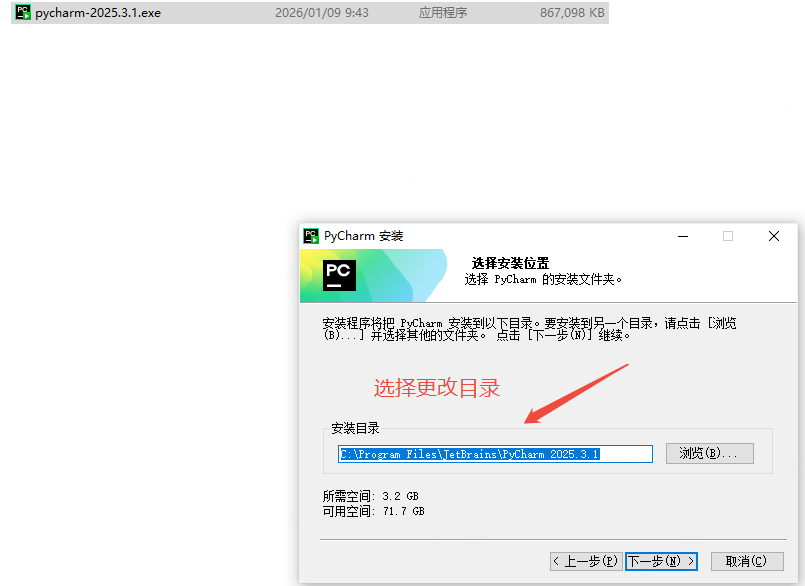Minimize the PyCharm 安装 window
Screen dimensions: 805x586
click(683, 236)
